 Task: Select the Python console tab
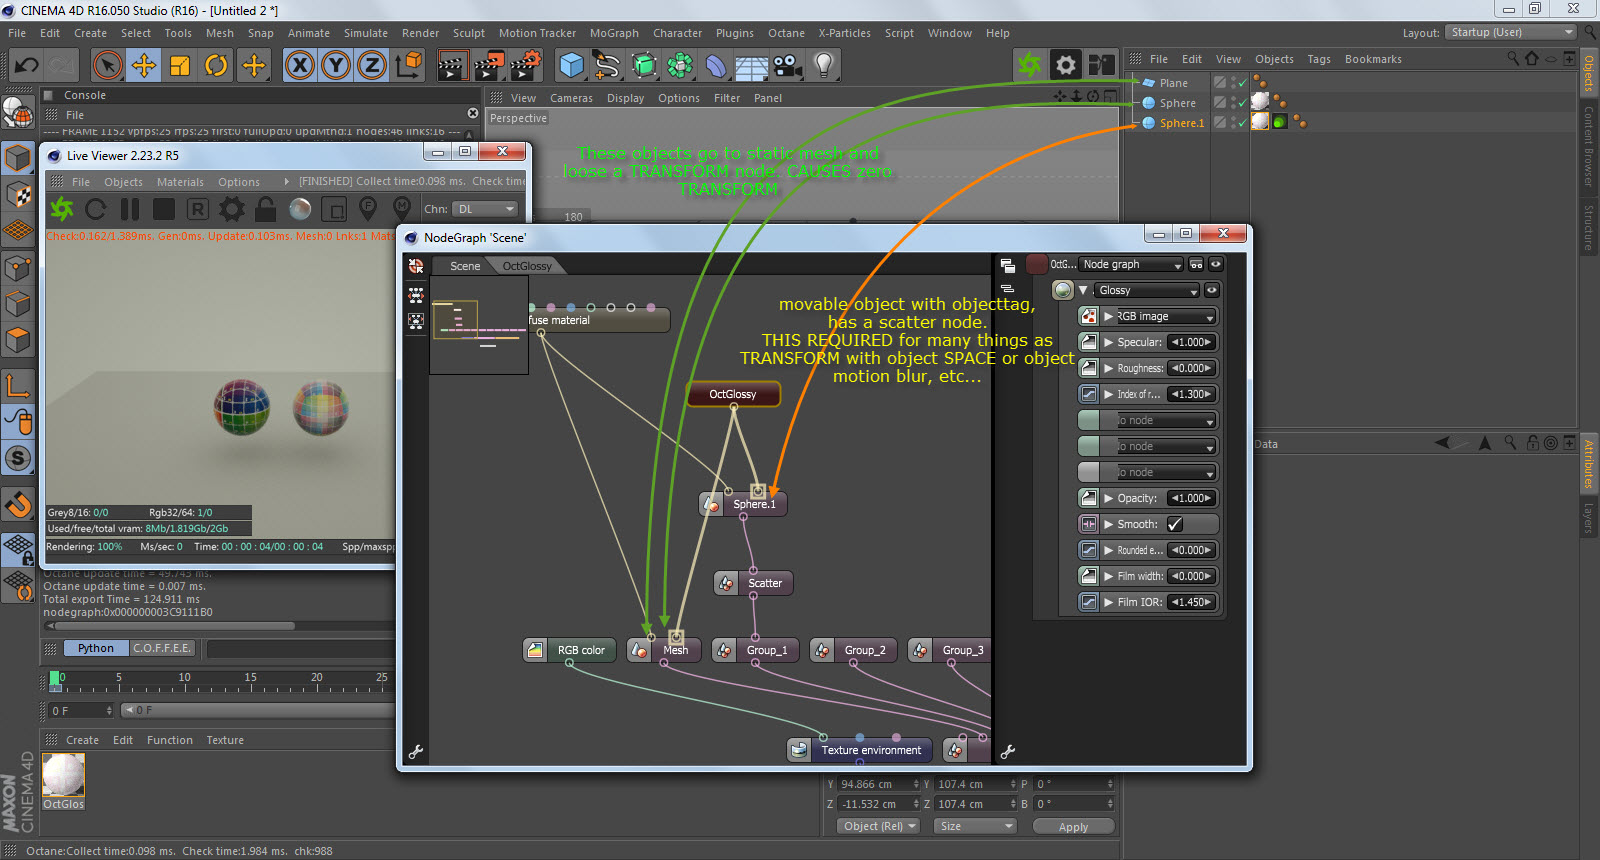pyautogui.click(x=96, y=648)
